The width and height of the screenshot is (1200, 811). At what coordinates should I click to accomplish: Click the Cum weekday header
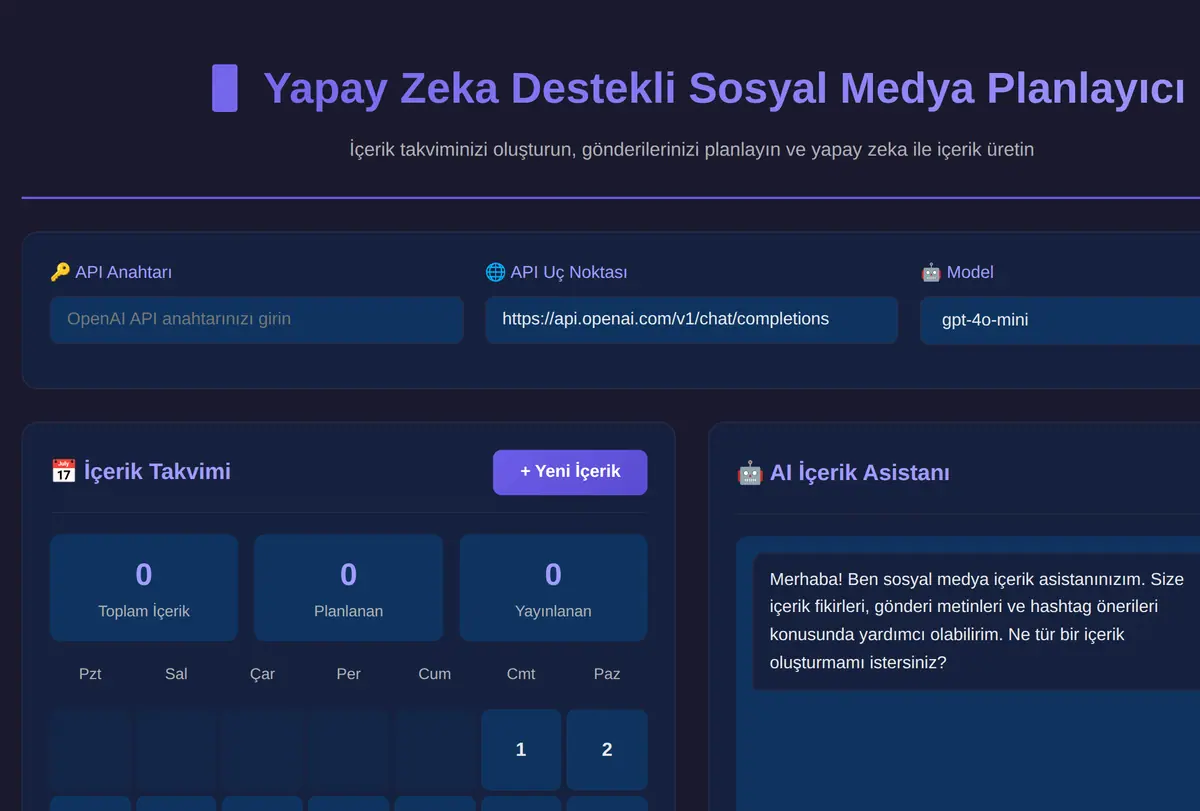pyautogui.click(x=434, y=674)
